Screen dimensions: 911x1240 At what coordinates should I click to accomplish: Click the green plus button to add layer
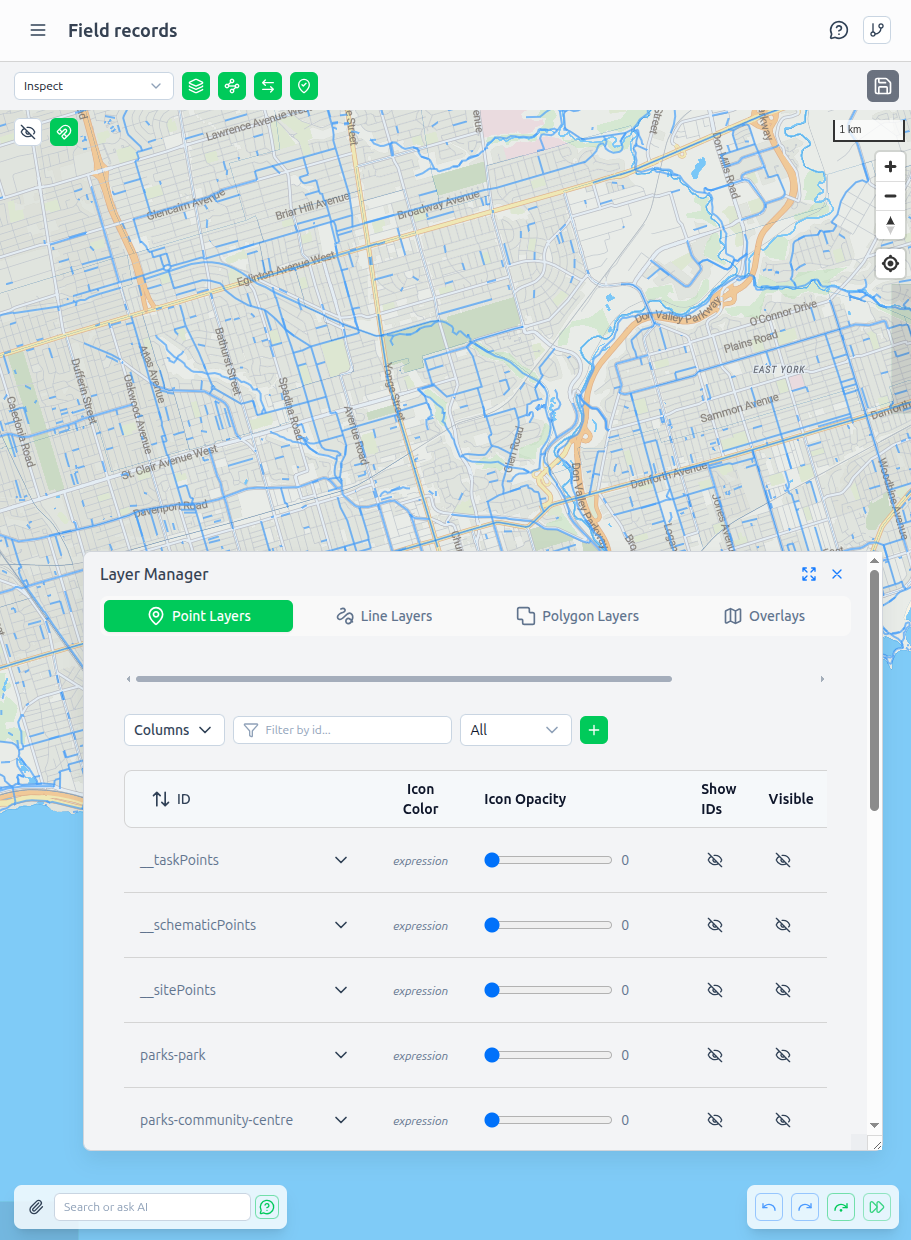pos(593,730)
